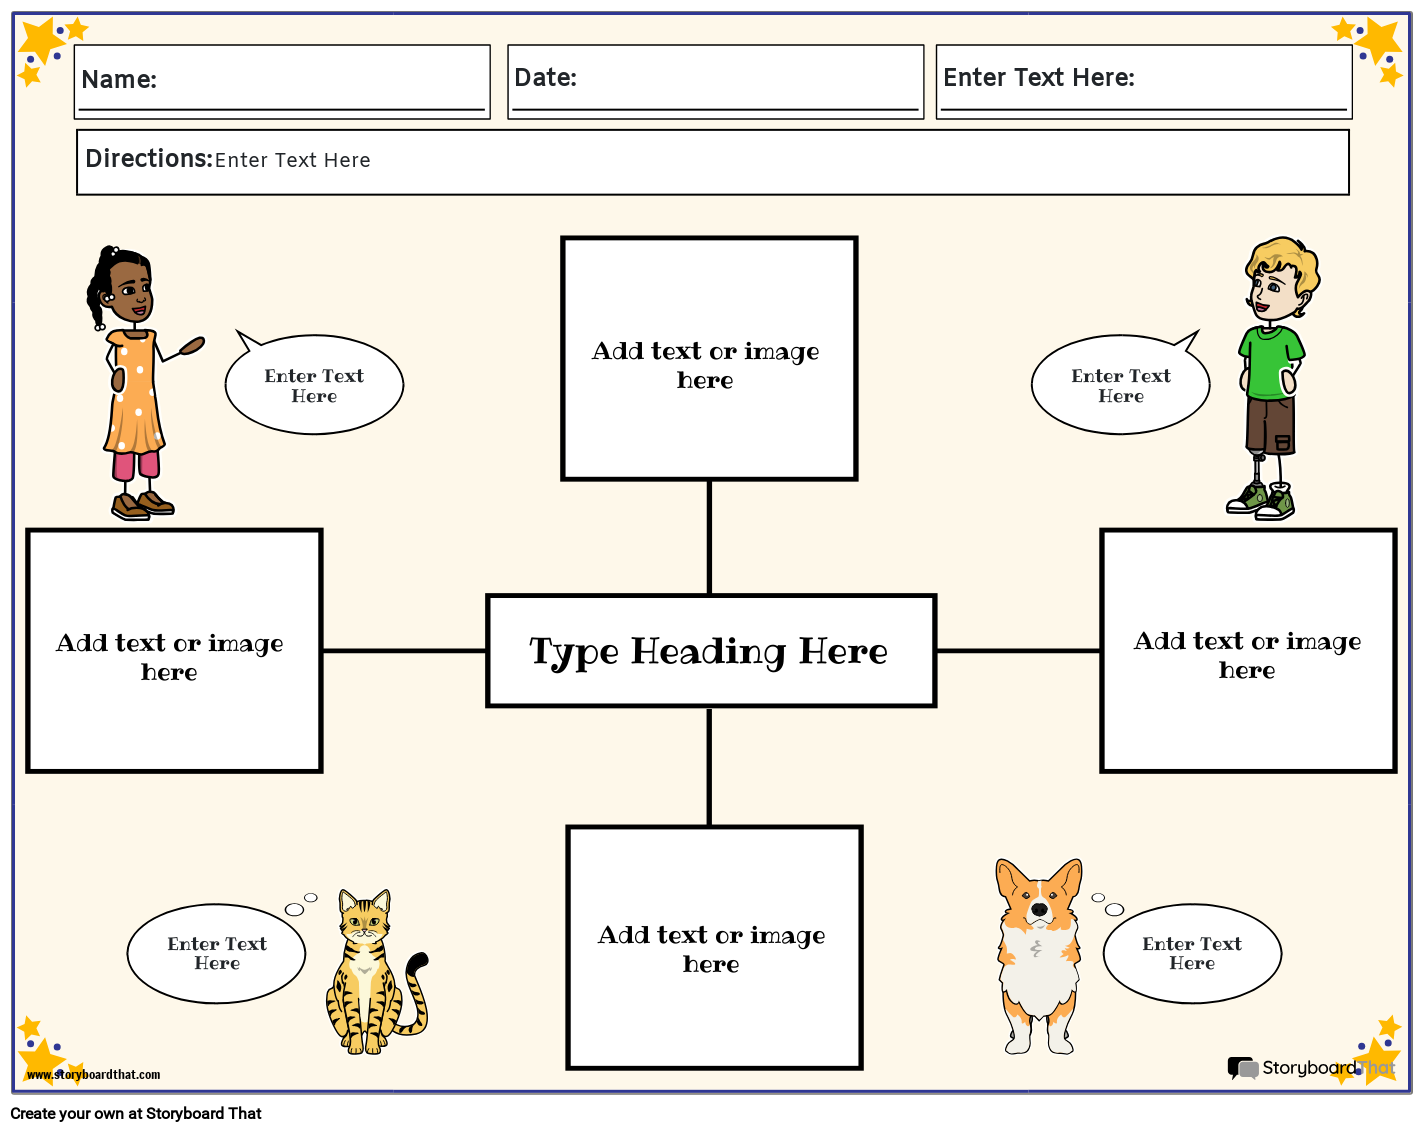This screenshot has height=1132, width=1425.
Task: Click the orange tabby cat
Action: coord(368,975)
